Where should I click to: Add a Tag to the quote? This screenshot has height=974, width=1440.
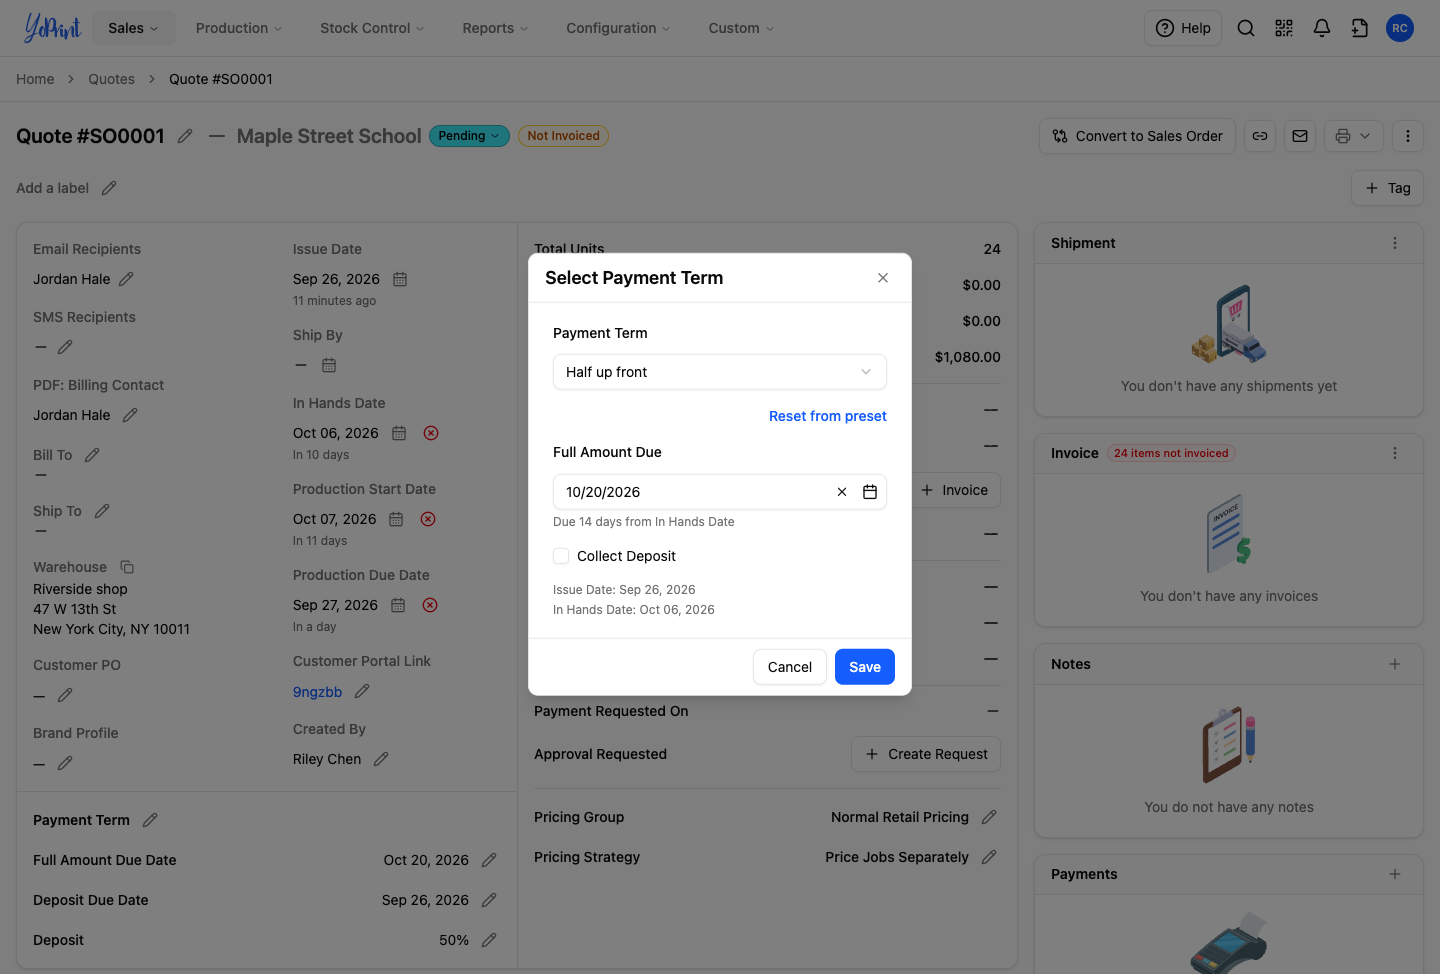(1388, 188)
